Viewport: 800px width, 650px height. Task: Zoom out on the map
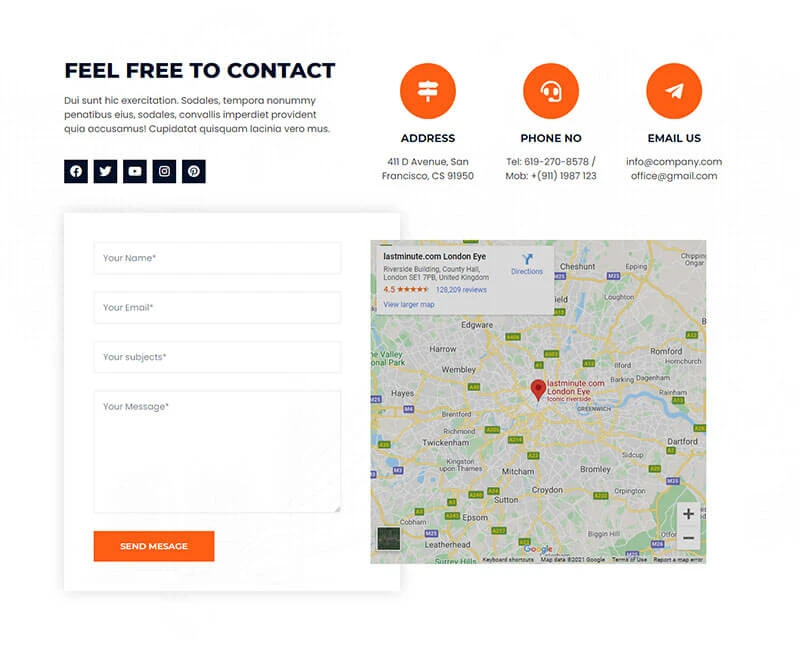(x=688, y=538)
